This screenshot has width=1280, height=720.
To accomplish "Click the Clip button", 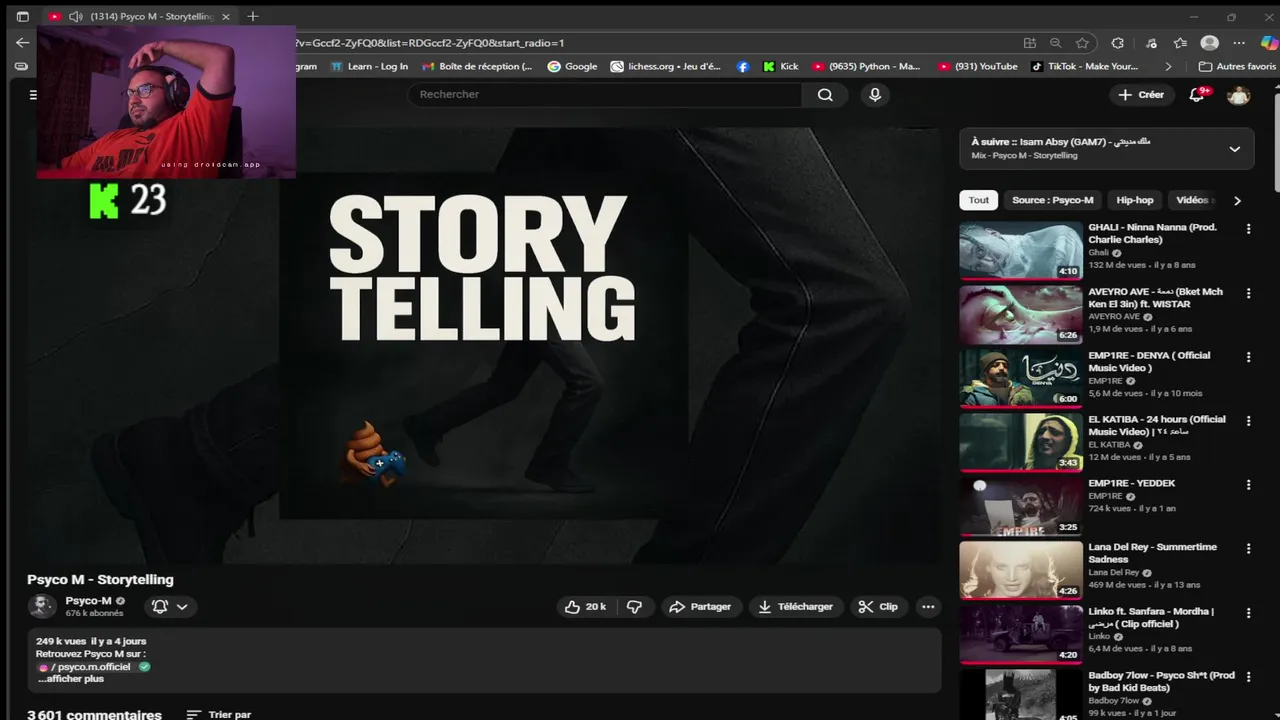I will coord(878,607).
